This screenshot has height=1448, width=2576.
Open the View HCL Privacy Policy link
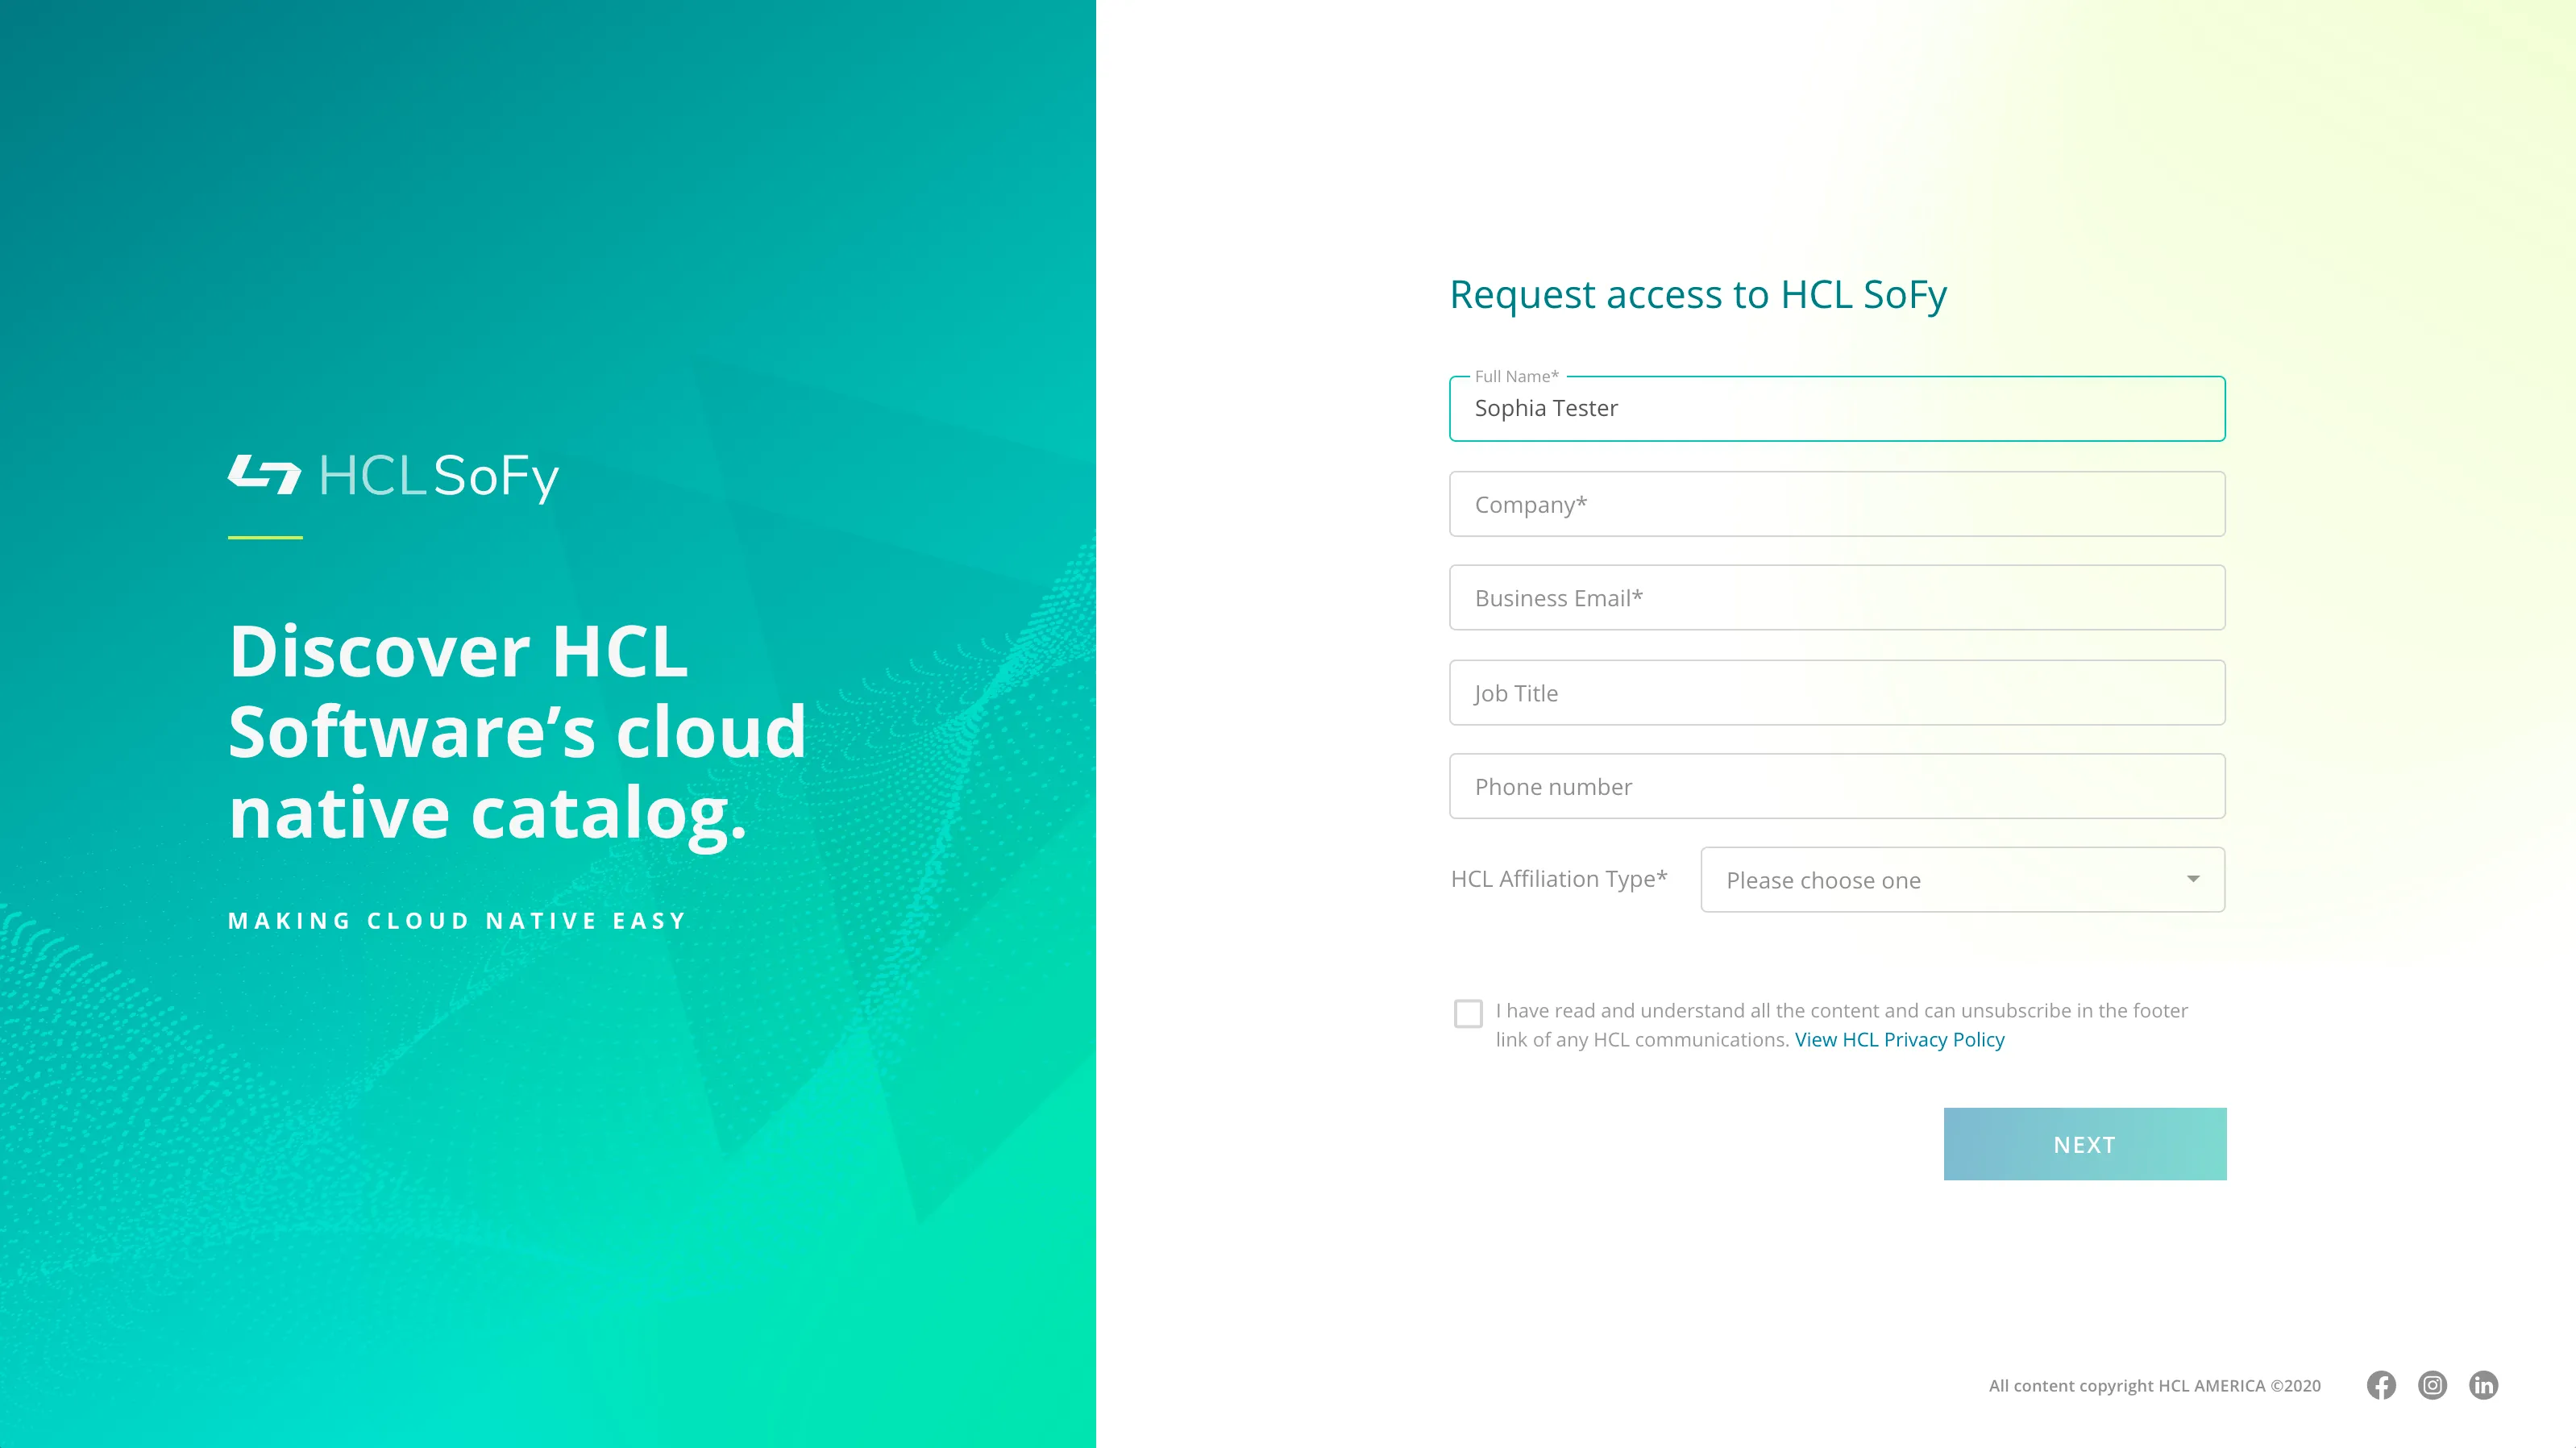tap(1899, 1039)
